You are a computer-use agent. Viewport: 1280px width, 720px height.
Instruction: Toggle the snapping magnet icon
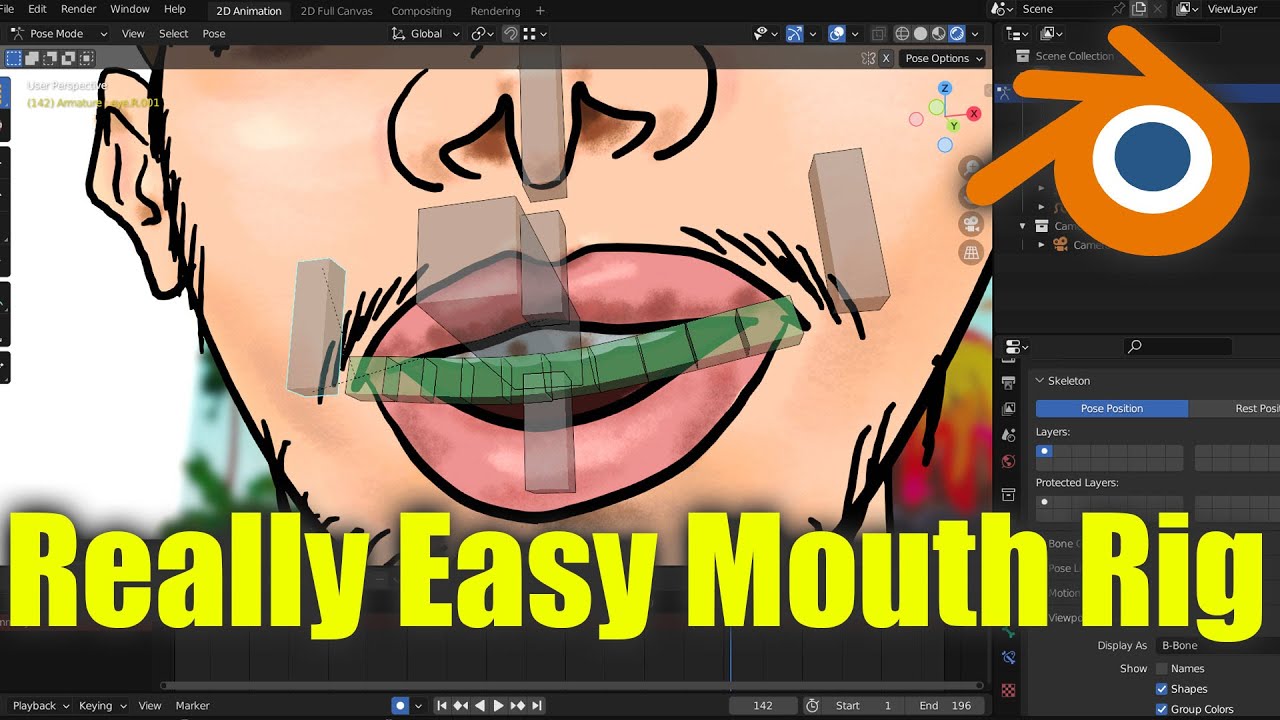point(510,33)
